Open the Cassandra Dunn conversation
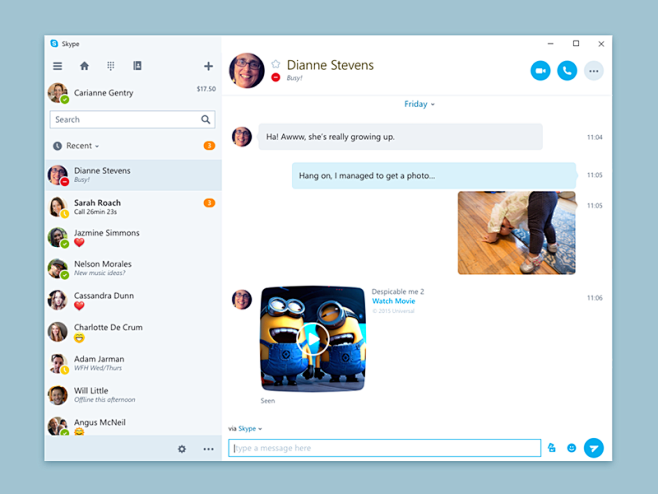658x494 pixels. 133,301
